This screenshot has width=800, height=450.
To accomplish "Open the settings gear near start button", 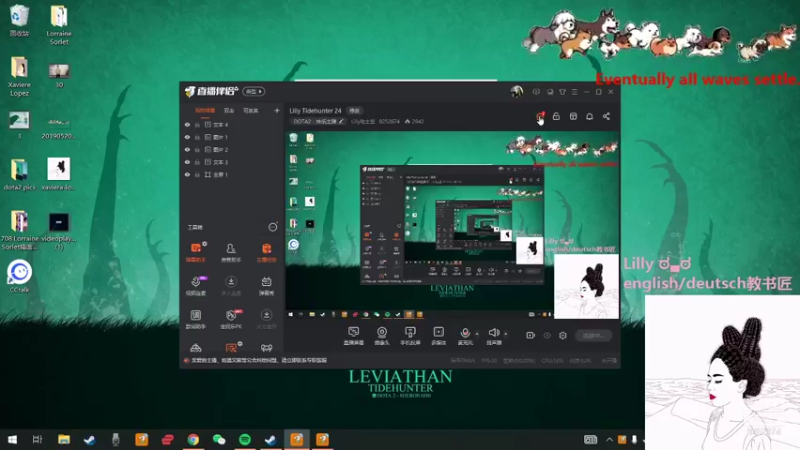I will 563,335.
